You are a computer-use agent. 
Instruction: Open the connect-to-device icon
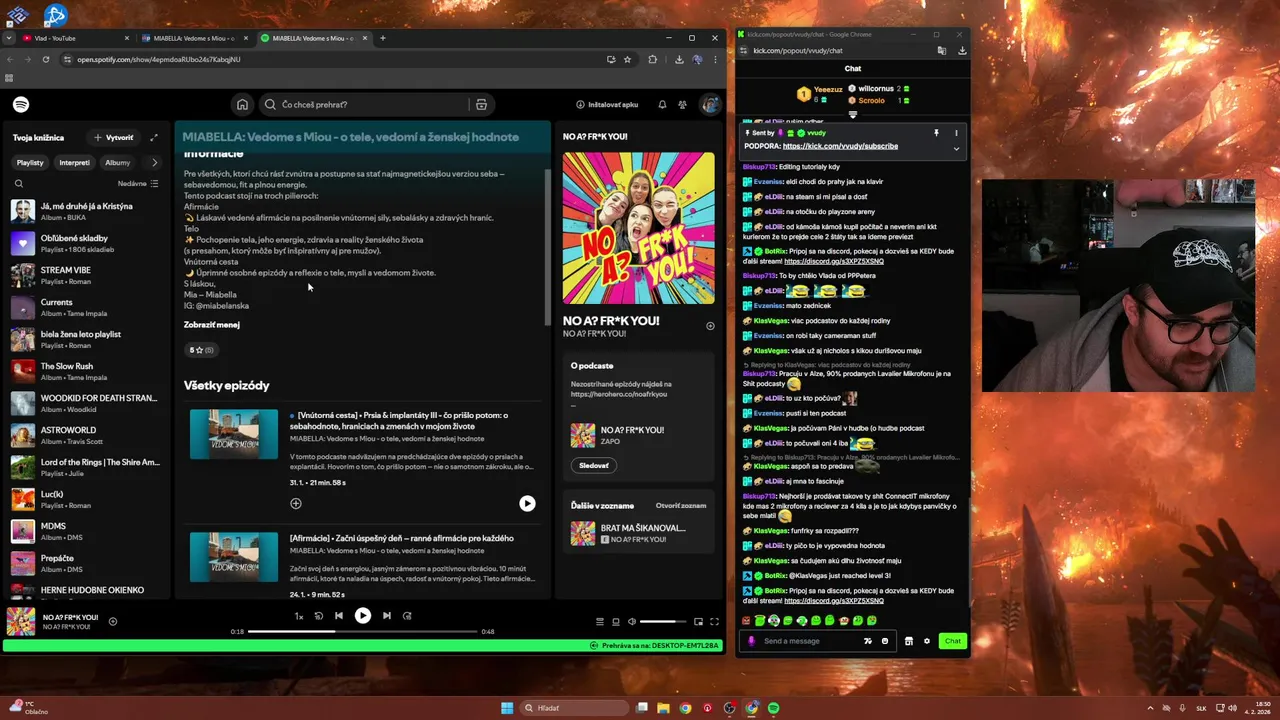tap(616, 621)
